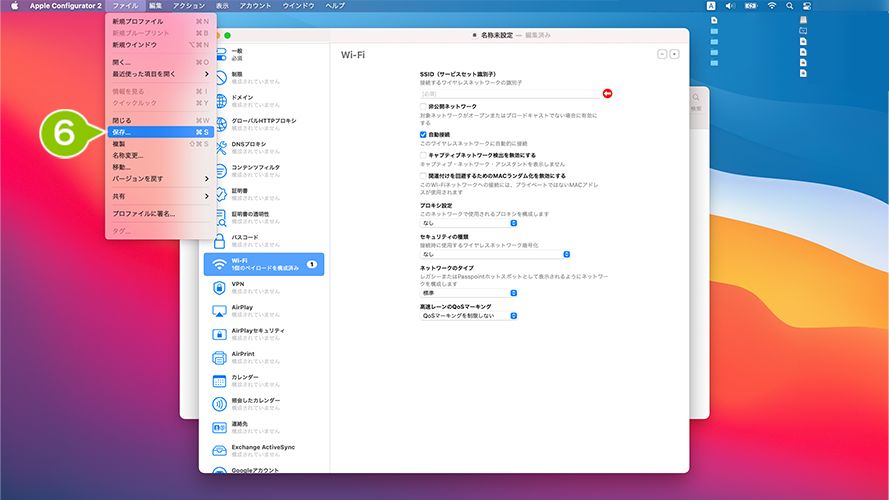Open the volume menu bar icon
Screen dimensions: 889x500
pos(730,6)
